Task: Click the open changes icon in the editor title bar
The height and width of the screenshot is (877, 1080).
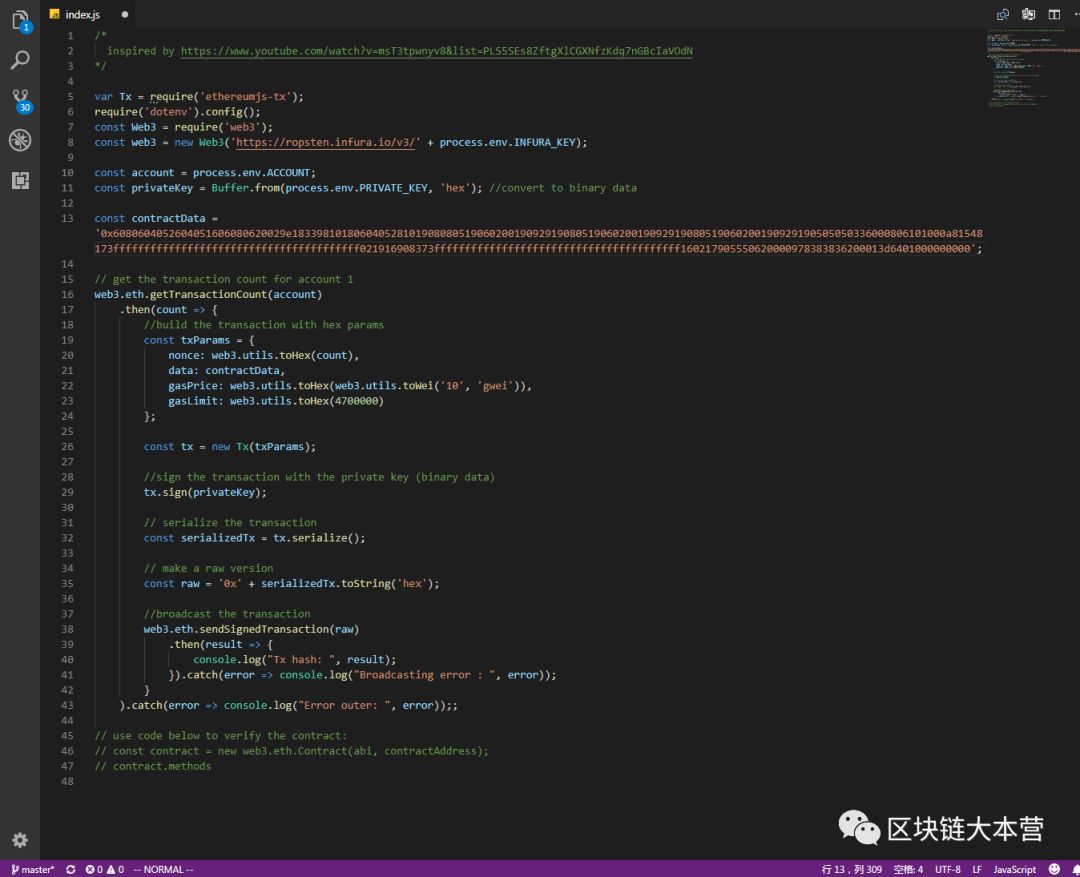Action: pos(1003,14)
